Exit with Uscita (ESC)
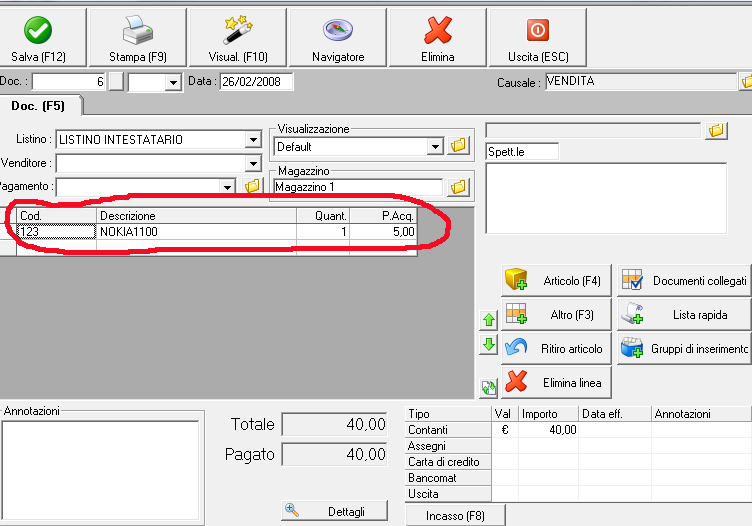Screen dimensions: 752x526 [538, 37]
